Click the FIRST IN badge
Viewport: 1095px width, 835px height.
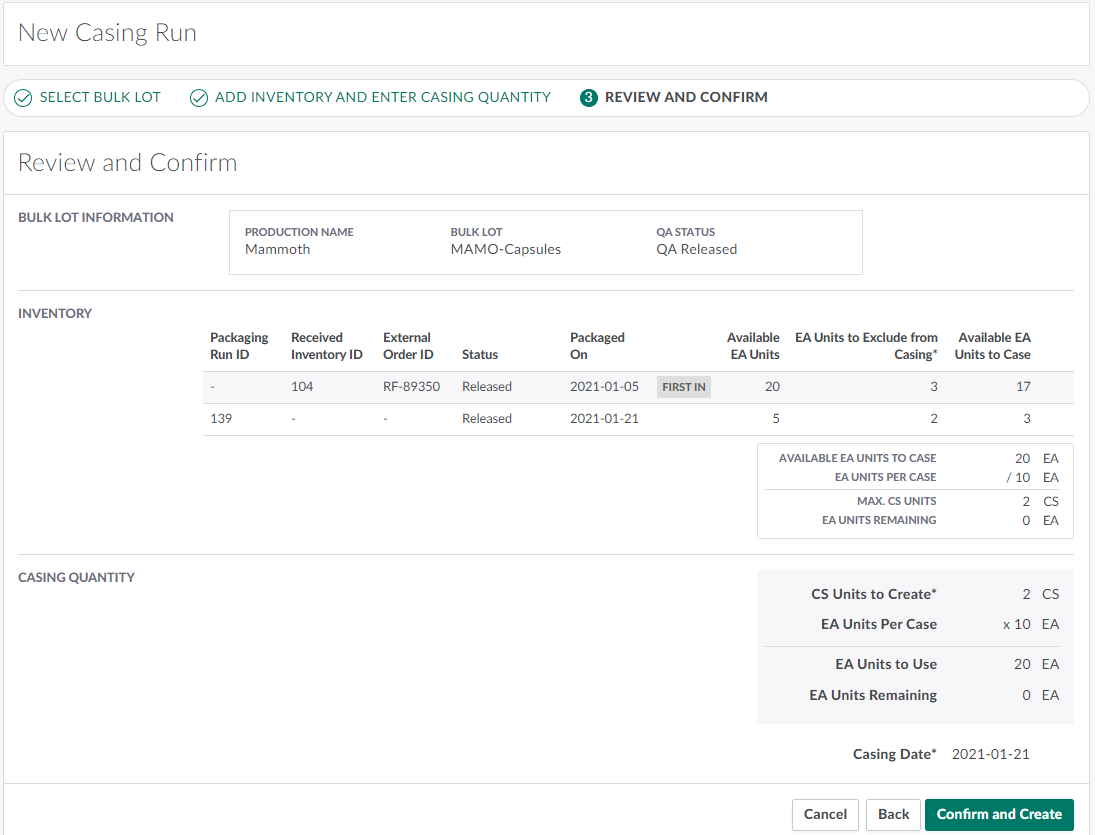point(684,387)
